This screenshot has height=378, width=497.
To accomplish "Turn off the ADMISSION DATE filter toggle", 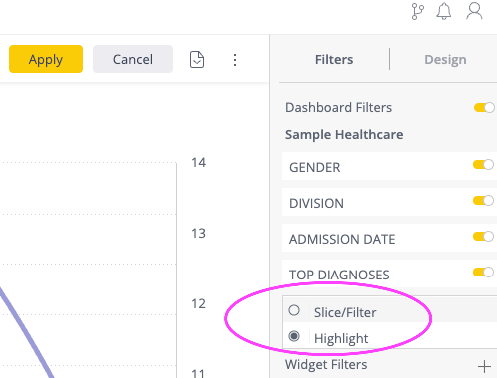I will (483, 237).
